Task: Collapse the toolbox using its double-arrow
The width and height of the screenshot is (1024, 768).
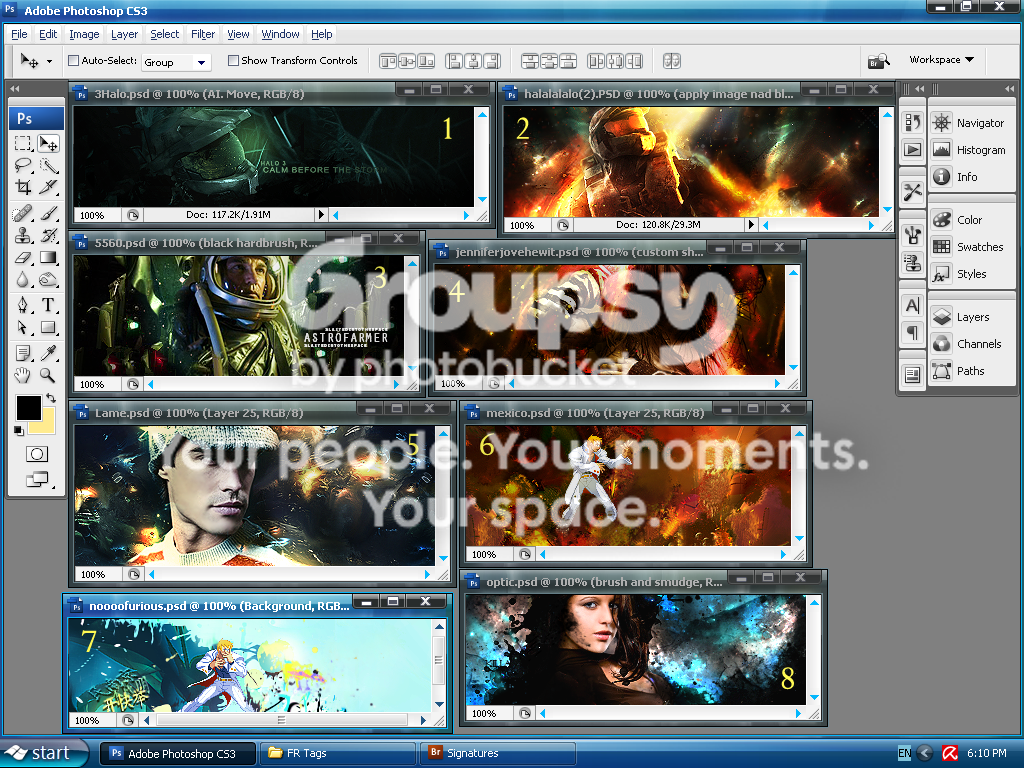Action: (x=14, y=88)
